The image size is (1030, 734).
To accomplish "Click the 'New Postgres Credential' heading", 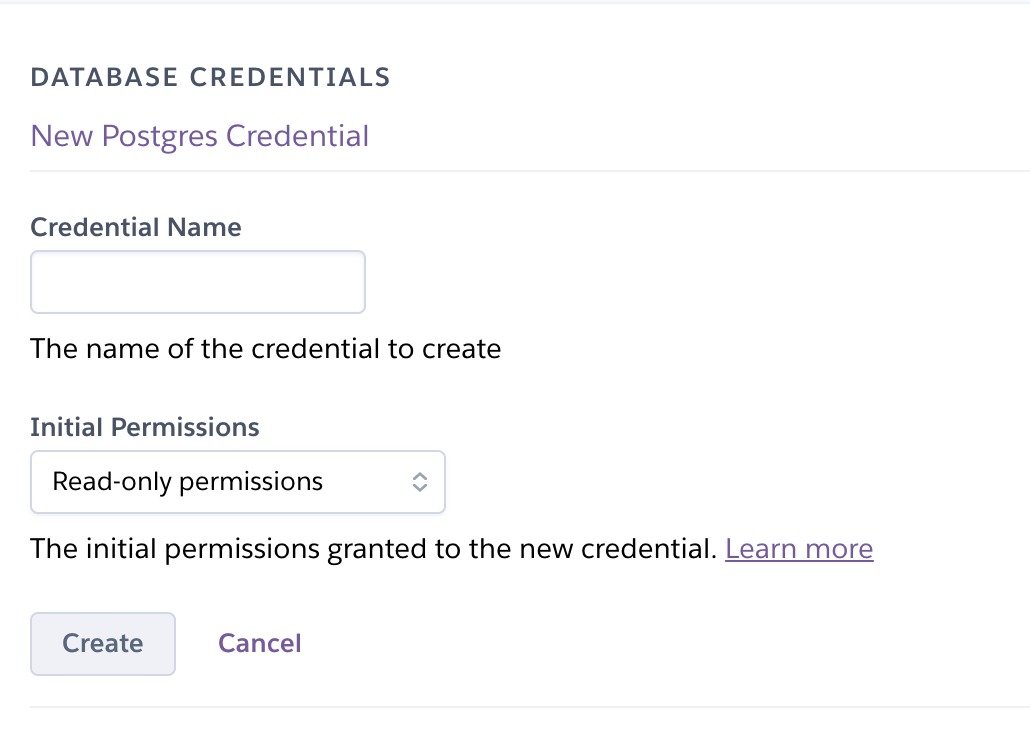I will (200, 136).
